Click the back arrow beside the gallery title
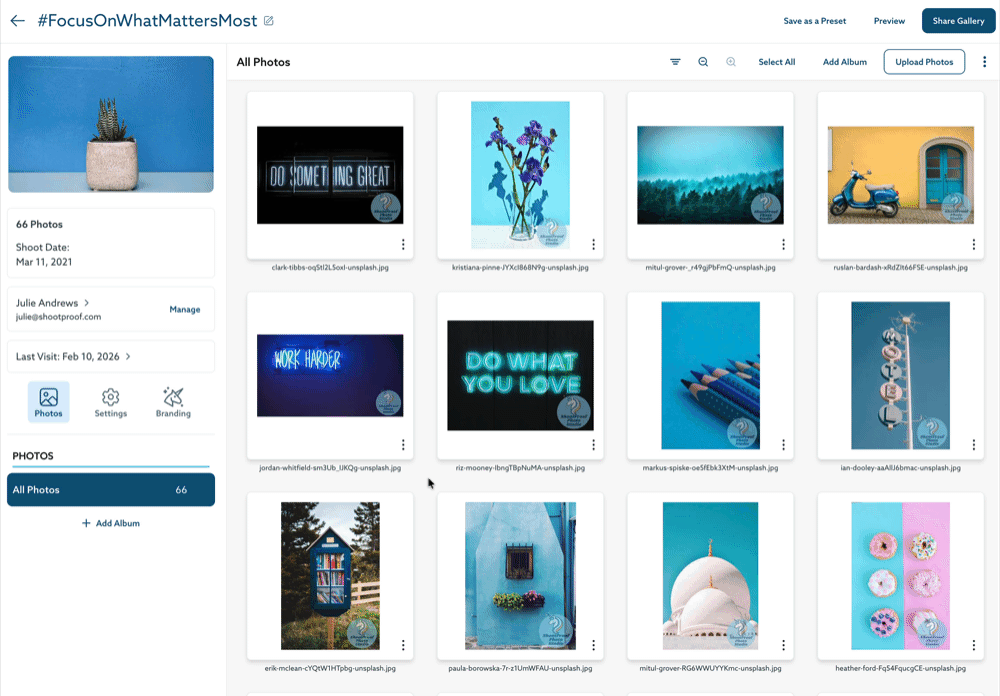This screenshot has width=1000, height=696. (x=17, y=21)
